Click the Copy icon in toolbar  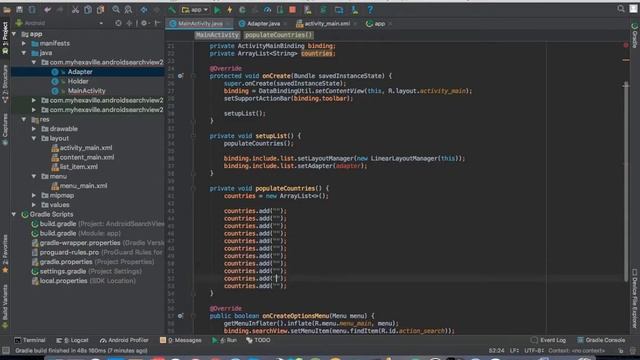click(x=87, y=9)
